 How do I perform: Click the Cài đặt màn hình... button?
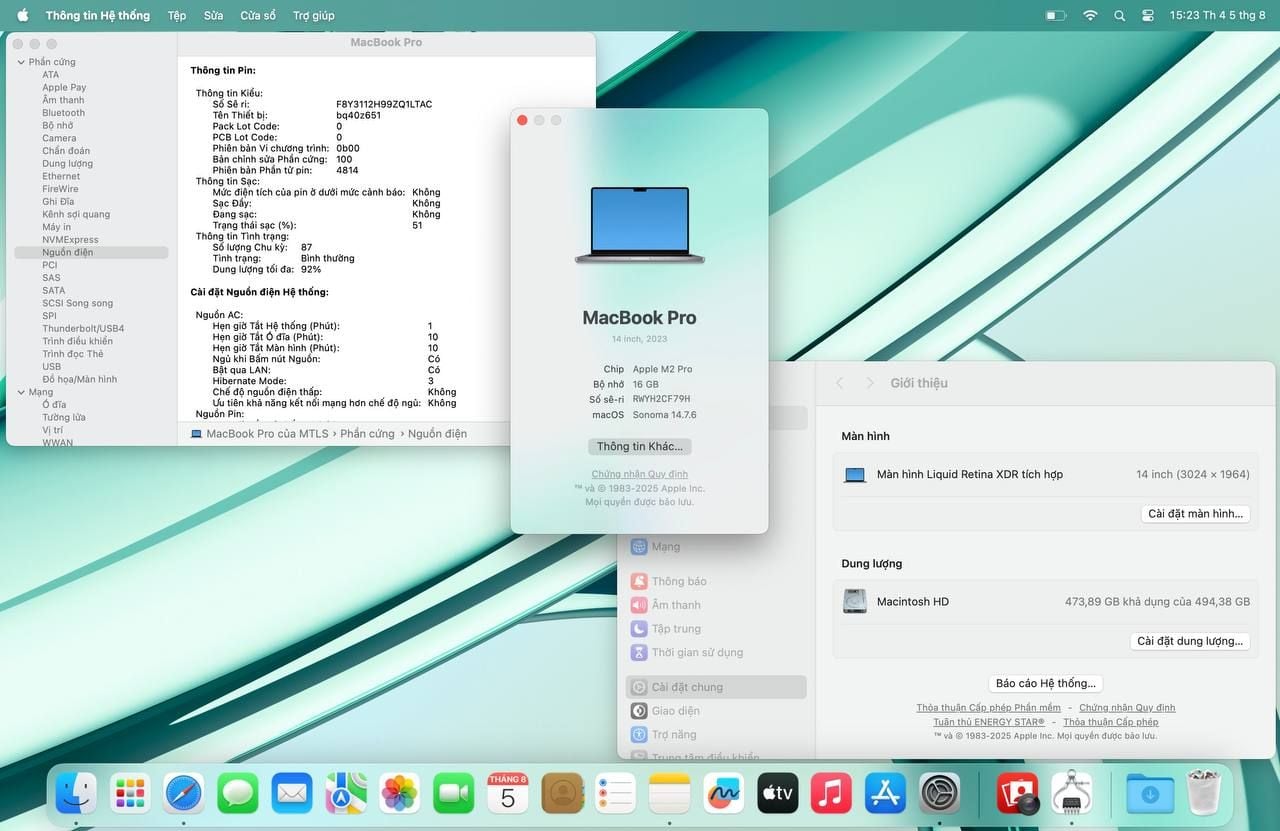(x=1196, y=514)
